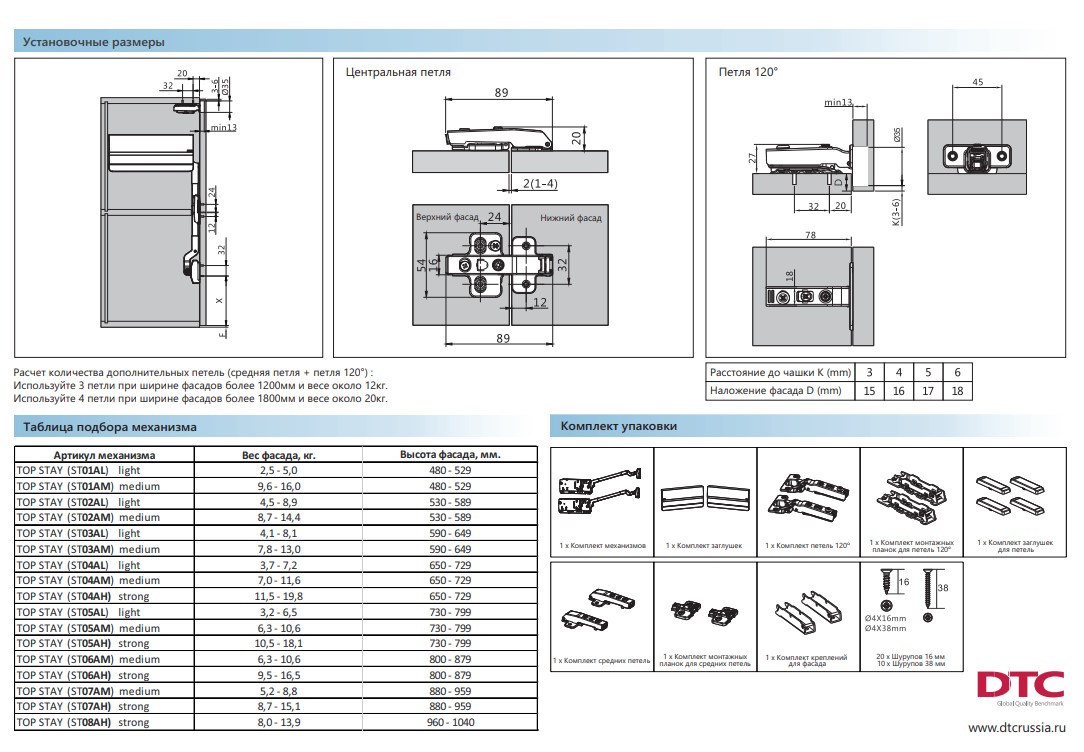This screenshot has height=752, width=1084.
Task: Click the 'Установочные размеры' section header
Action: pyautogui.click(x=94, y=42)
